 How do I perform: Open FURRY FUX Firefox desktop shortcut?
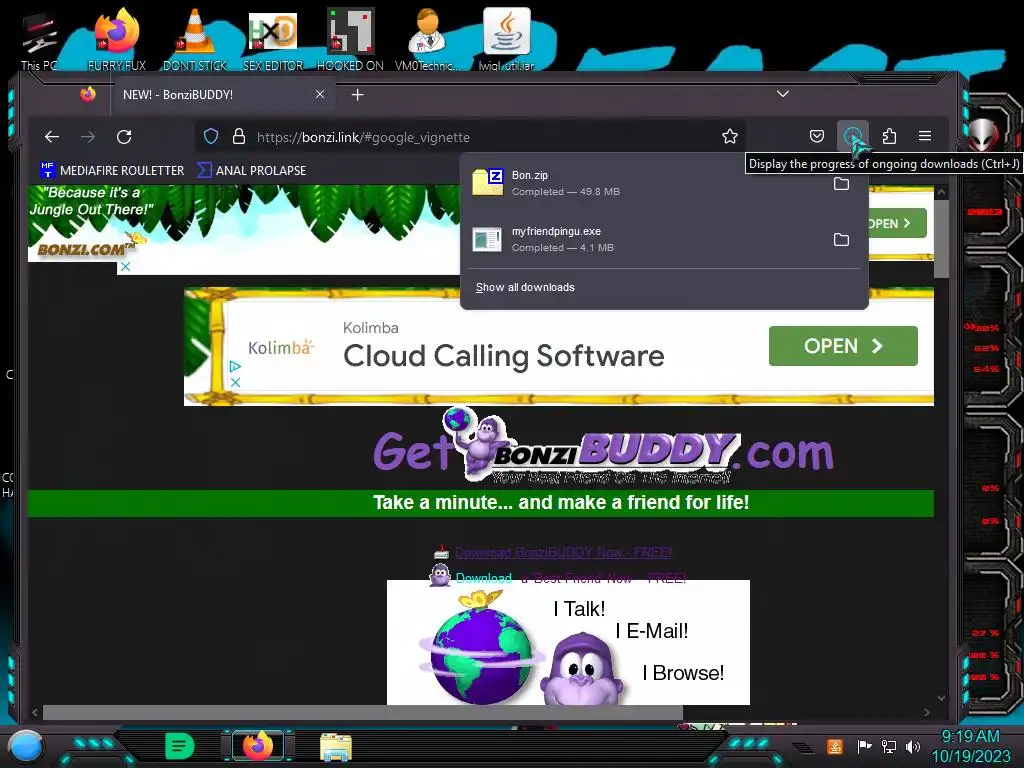point(117,39)
